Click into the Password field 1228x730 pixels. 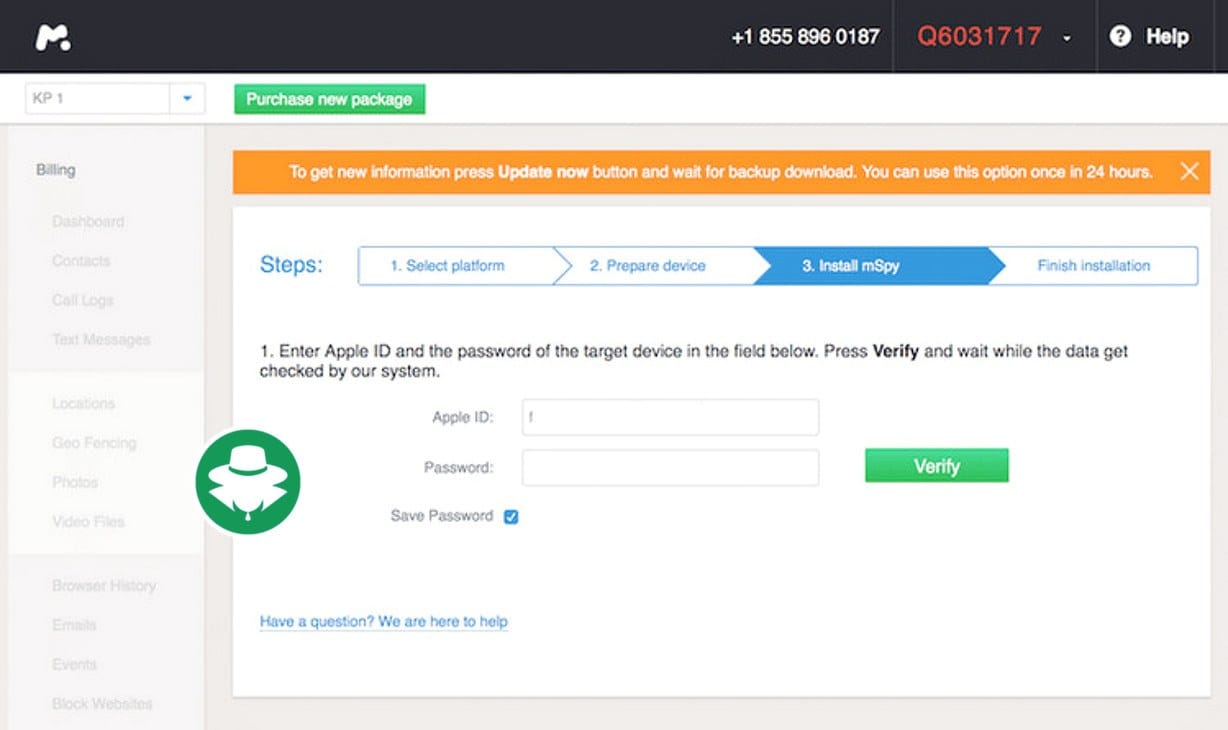[670, 467]
